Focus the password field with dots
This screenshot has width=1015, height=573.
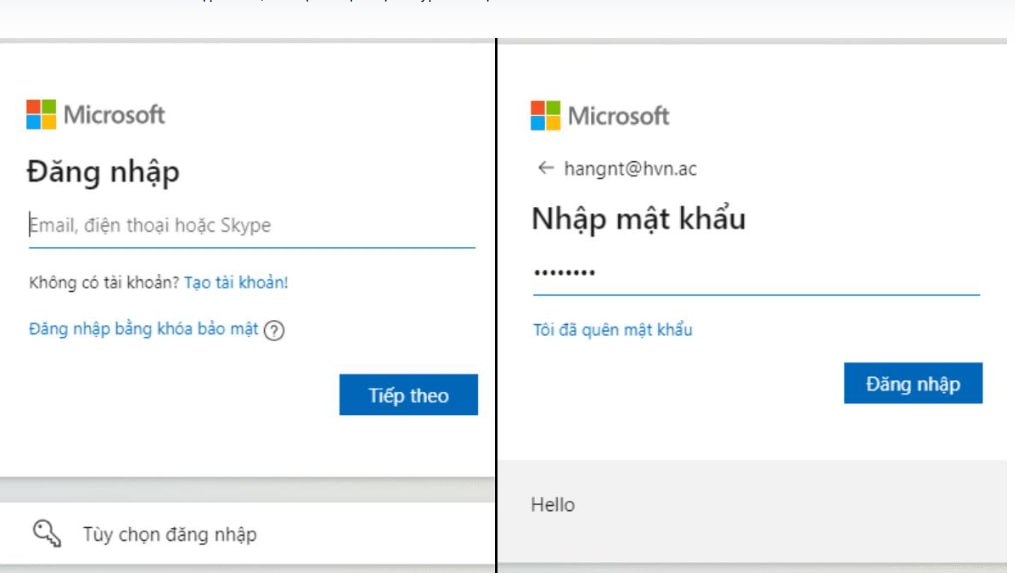(x=755, y=273)
